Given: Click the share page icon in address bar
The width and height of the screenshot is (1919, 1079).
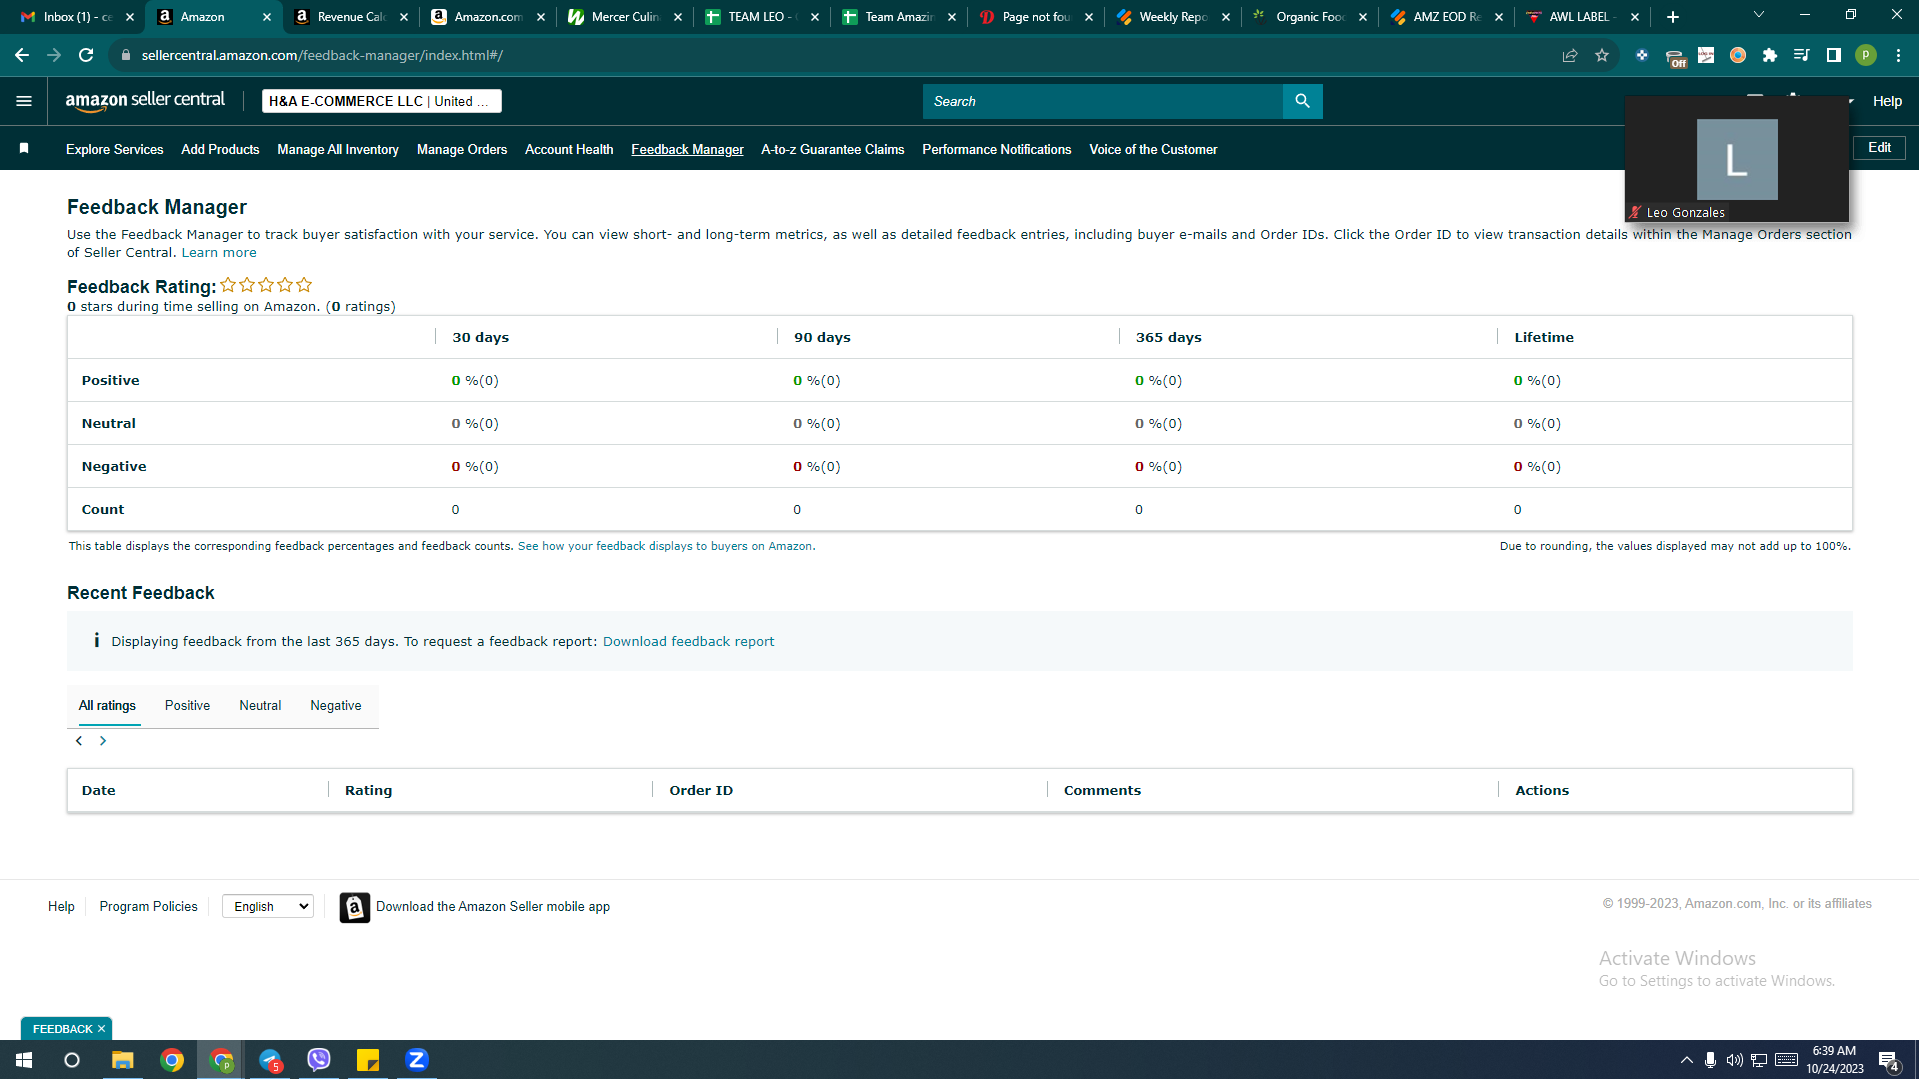Looking at the screenshot, I should click(1570, 55).
